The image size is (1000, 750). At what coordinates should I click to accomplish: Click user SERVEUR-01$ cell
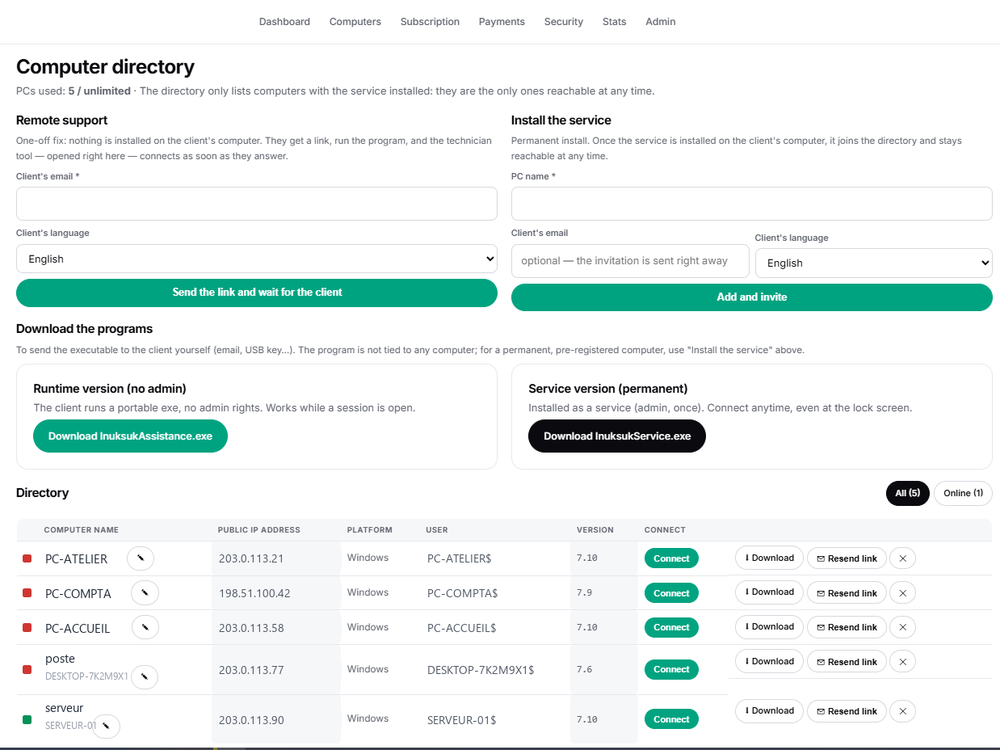[462, 720]
